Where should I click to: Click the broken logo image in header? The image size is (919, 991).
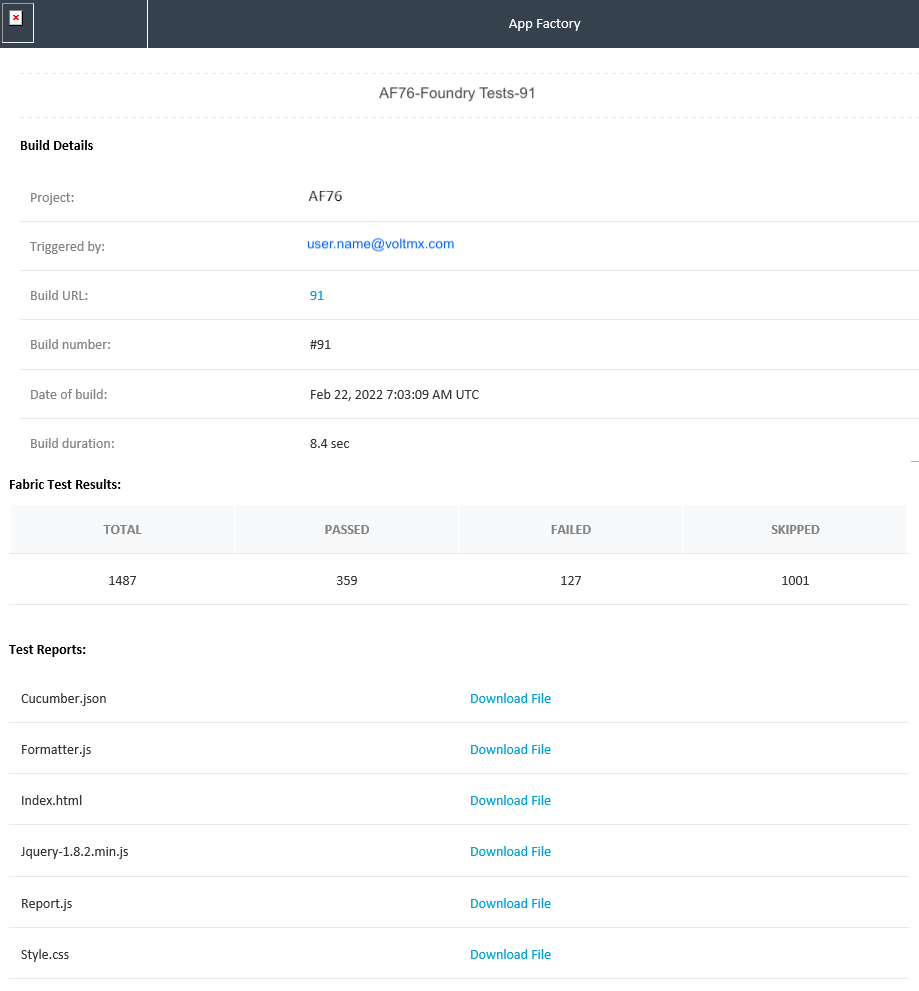(17, 20)
